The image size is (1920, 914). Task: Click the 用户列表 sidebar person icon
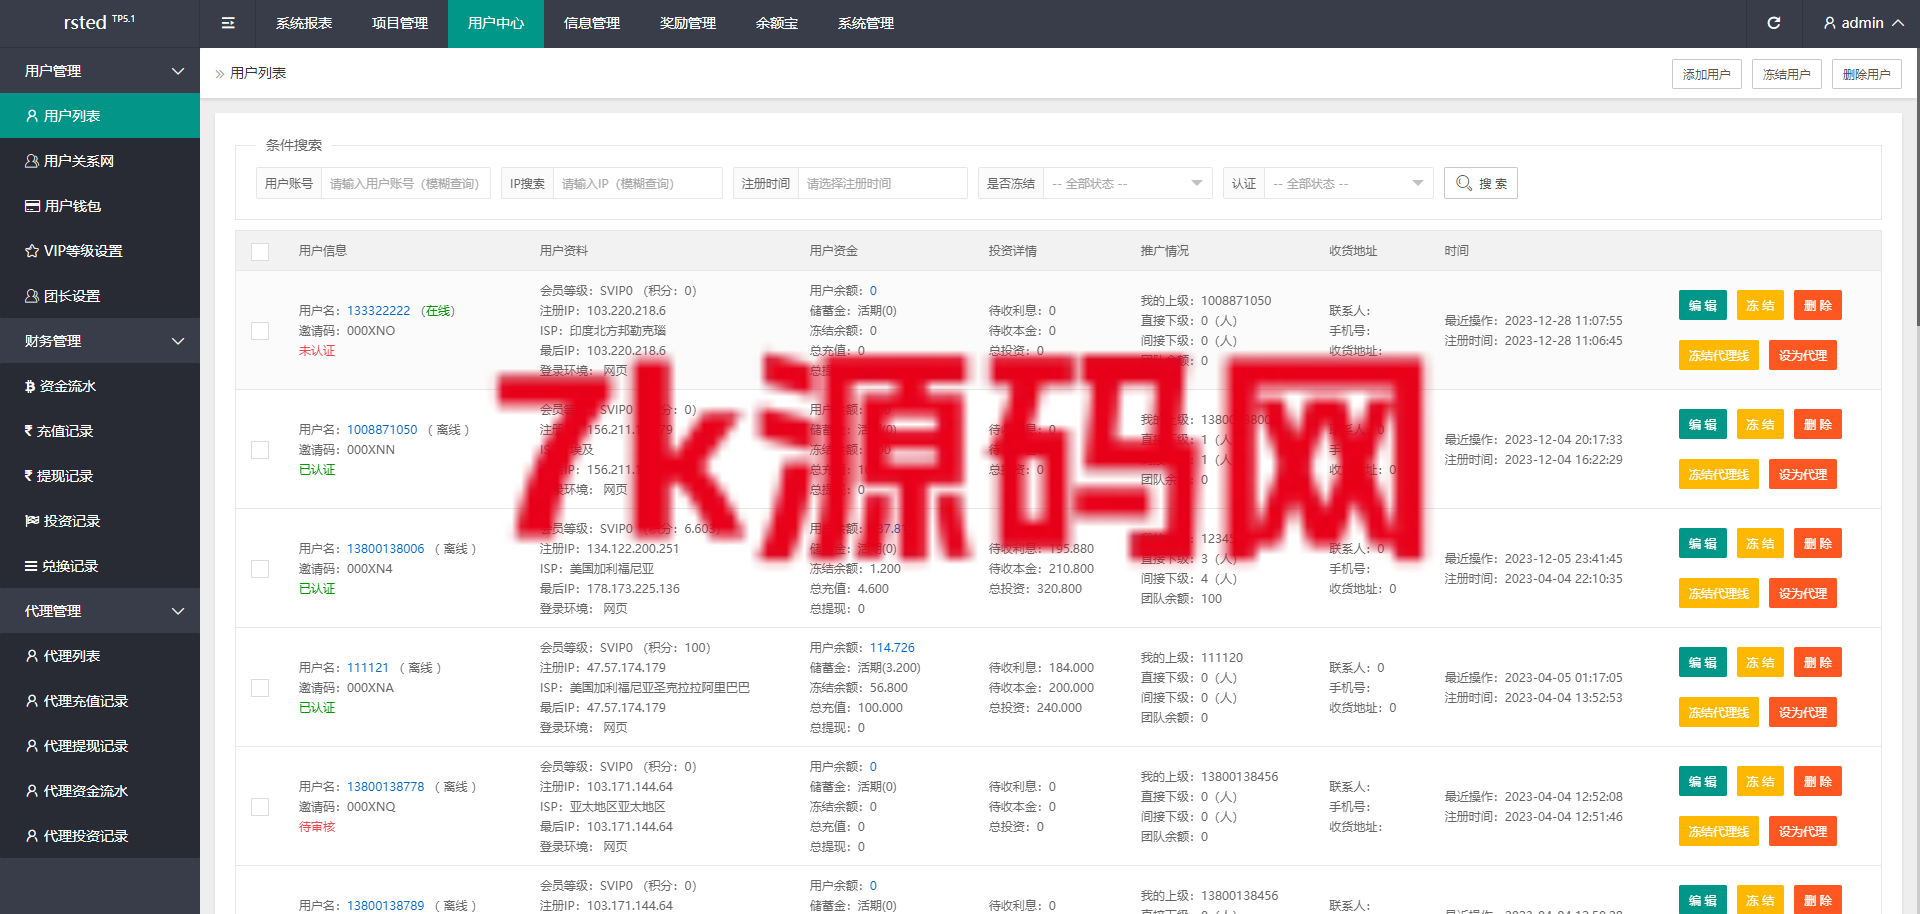coord(32,116)
